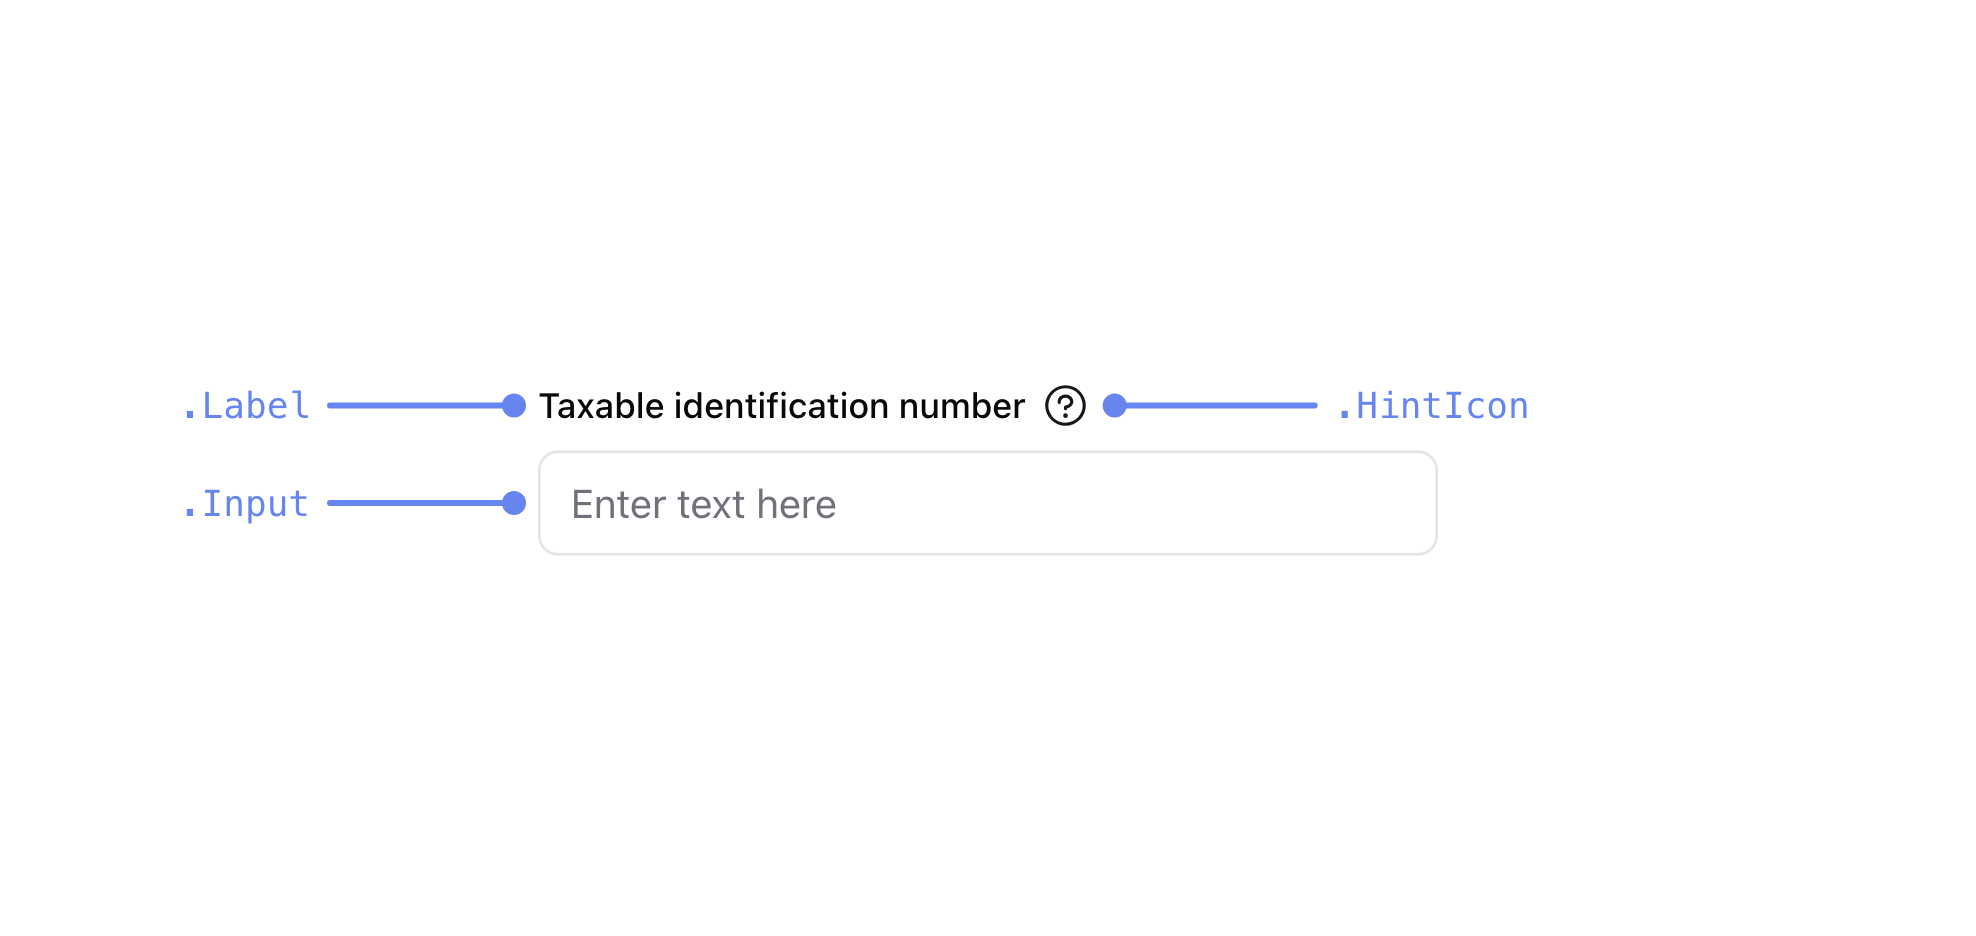This screenshot has height=936, width=1976.
Task: Click the blue dot beside the hint icon
Action: point(1115,405)
